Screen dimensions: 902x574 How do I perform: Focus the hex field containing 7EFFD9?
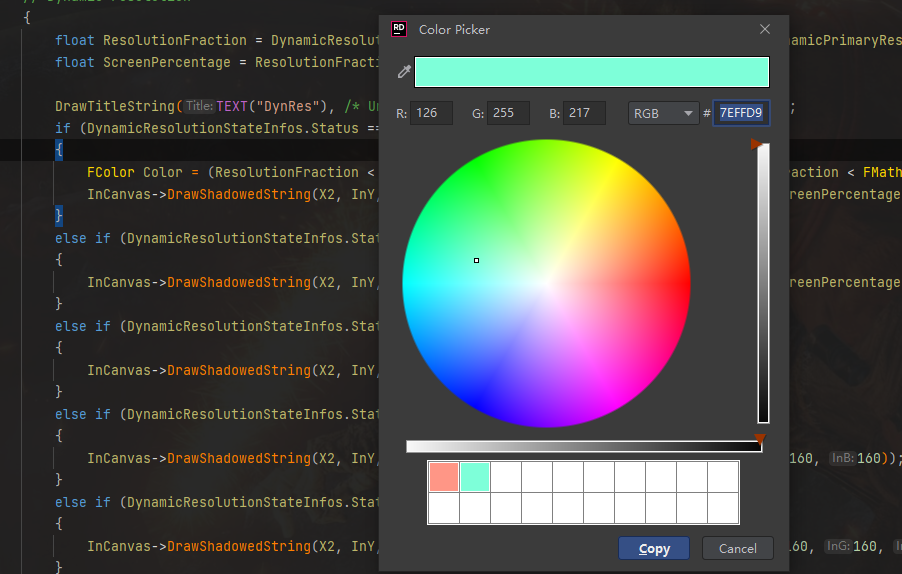(741, 113)
